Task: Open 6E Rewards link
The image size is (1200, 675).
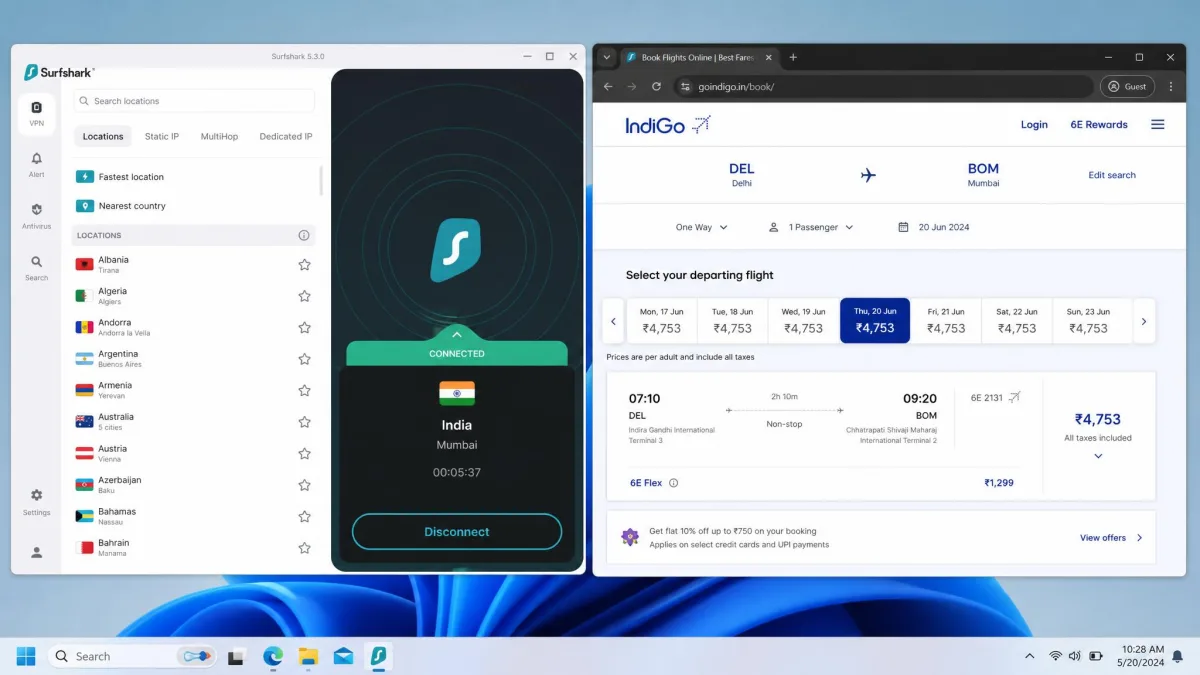Action: coord(1099,125)
